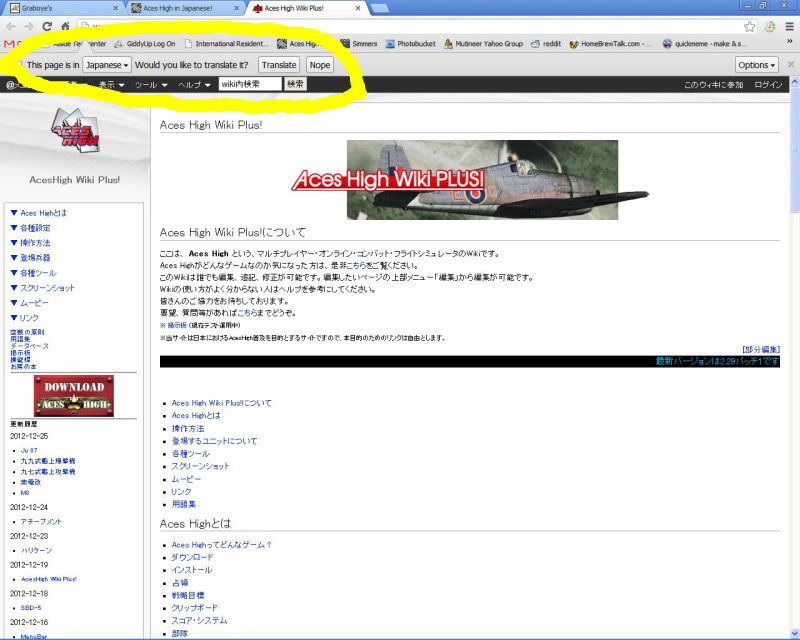Image resolution: width=800 pixels, height=640 pixels.
Task: Open the quickmeme bookmark
Action: (x=705, y=44)
